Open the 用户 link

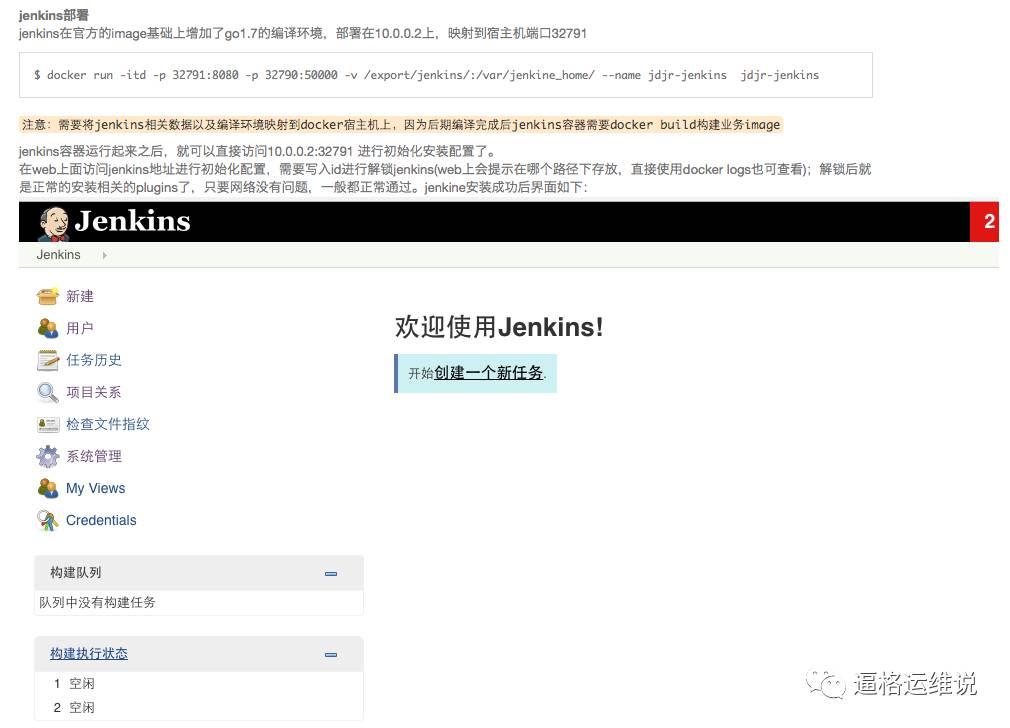[80, 328]
